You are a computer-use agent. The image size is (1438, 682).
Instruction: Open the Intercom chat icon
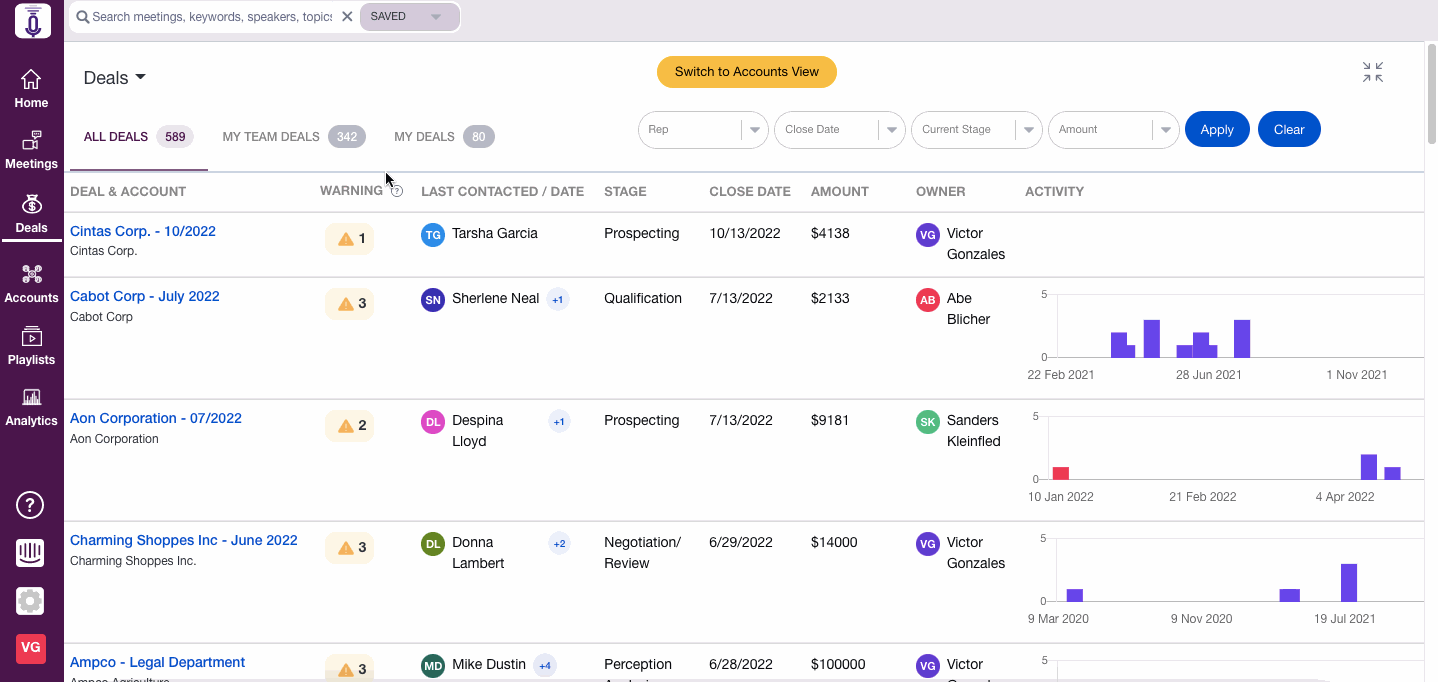[30, 553]
